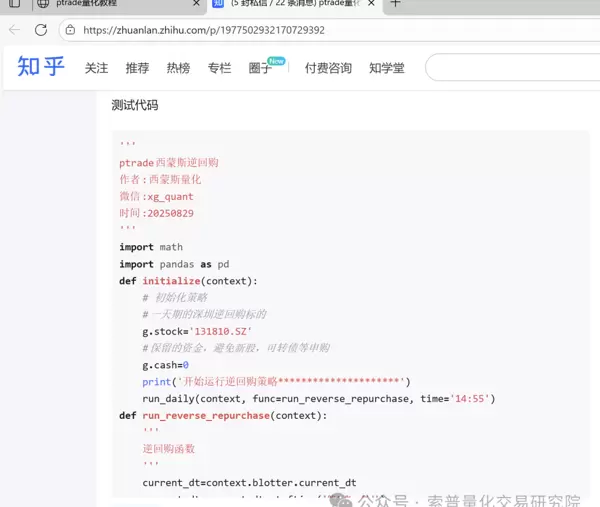
Task: Focus the Zhihu search box
Action: pos(510,68)
